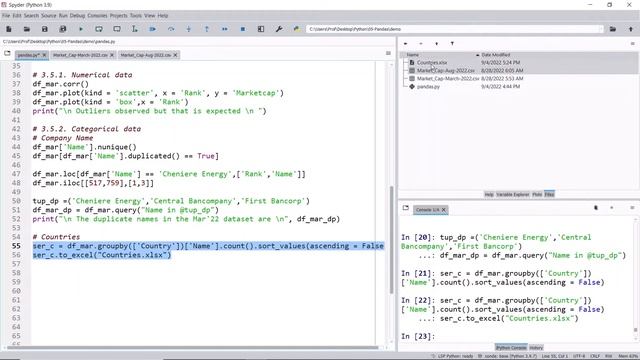The width and height of the screenshot is (640, 360).
Task: Open the editor pane options hamburger menu
Action: point(388,53)
